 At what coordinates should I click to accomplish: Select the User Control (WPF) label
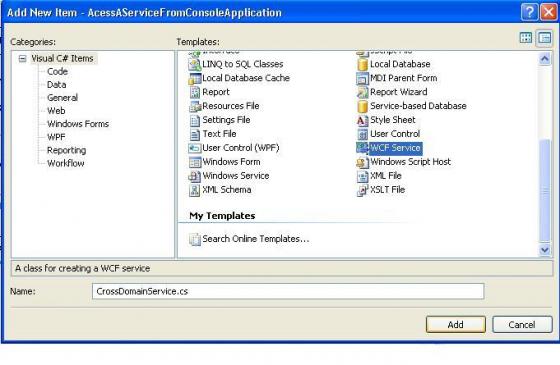click(x=241, y=148)
